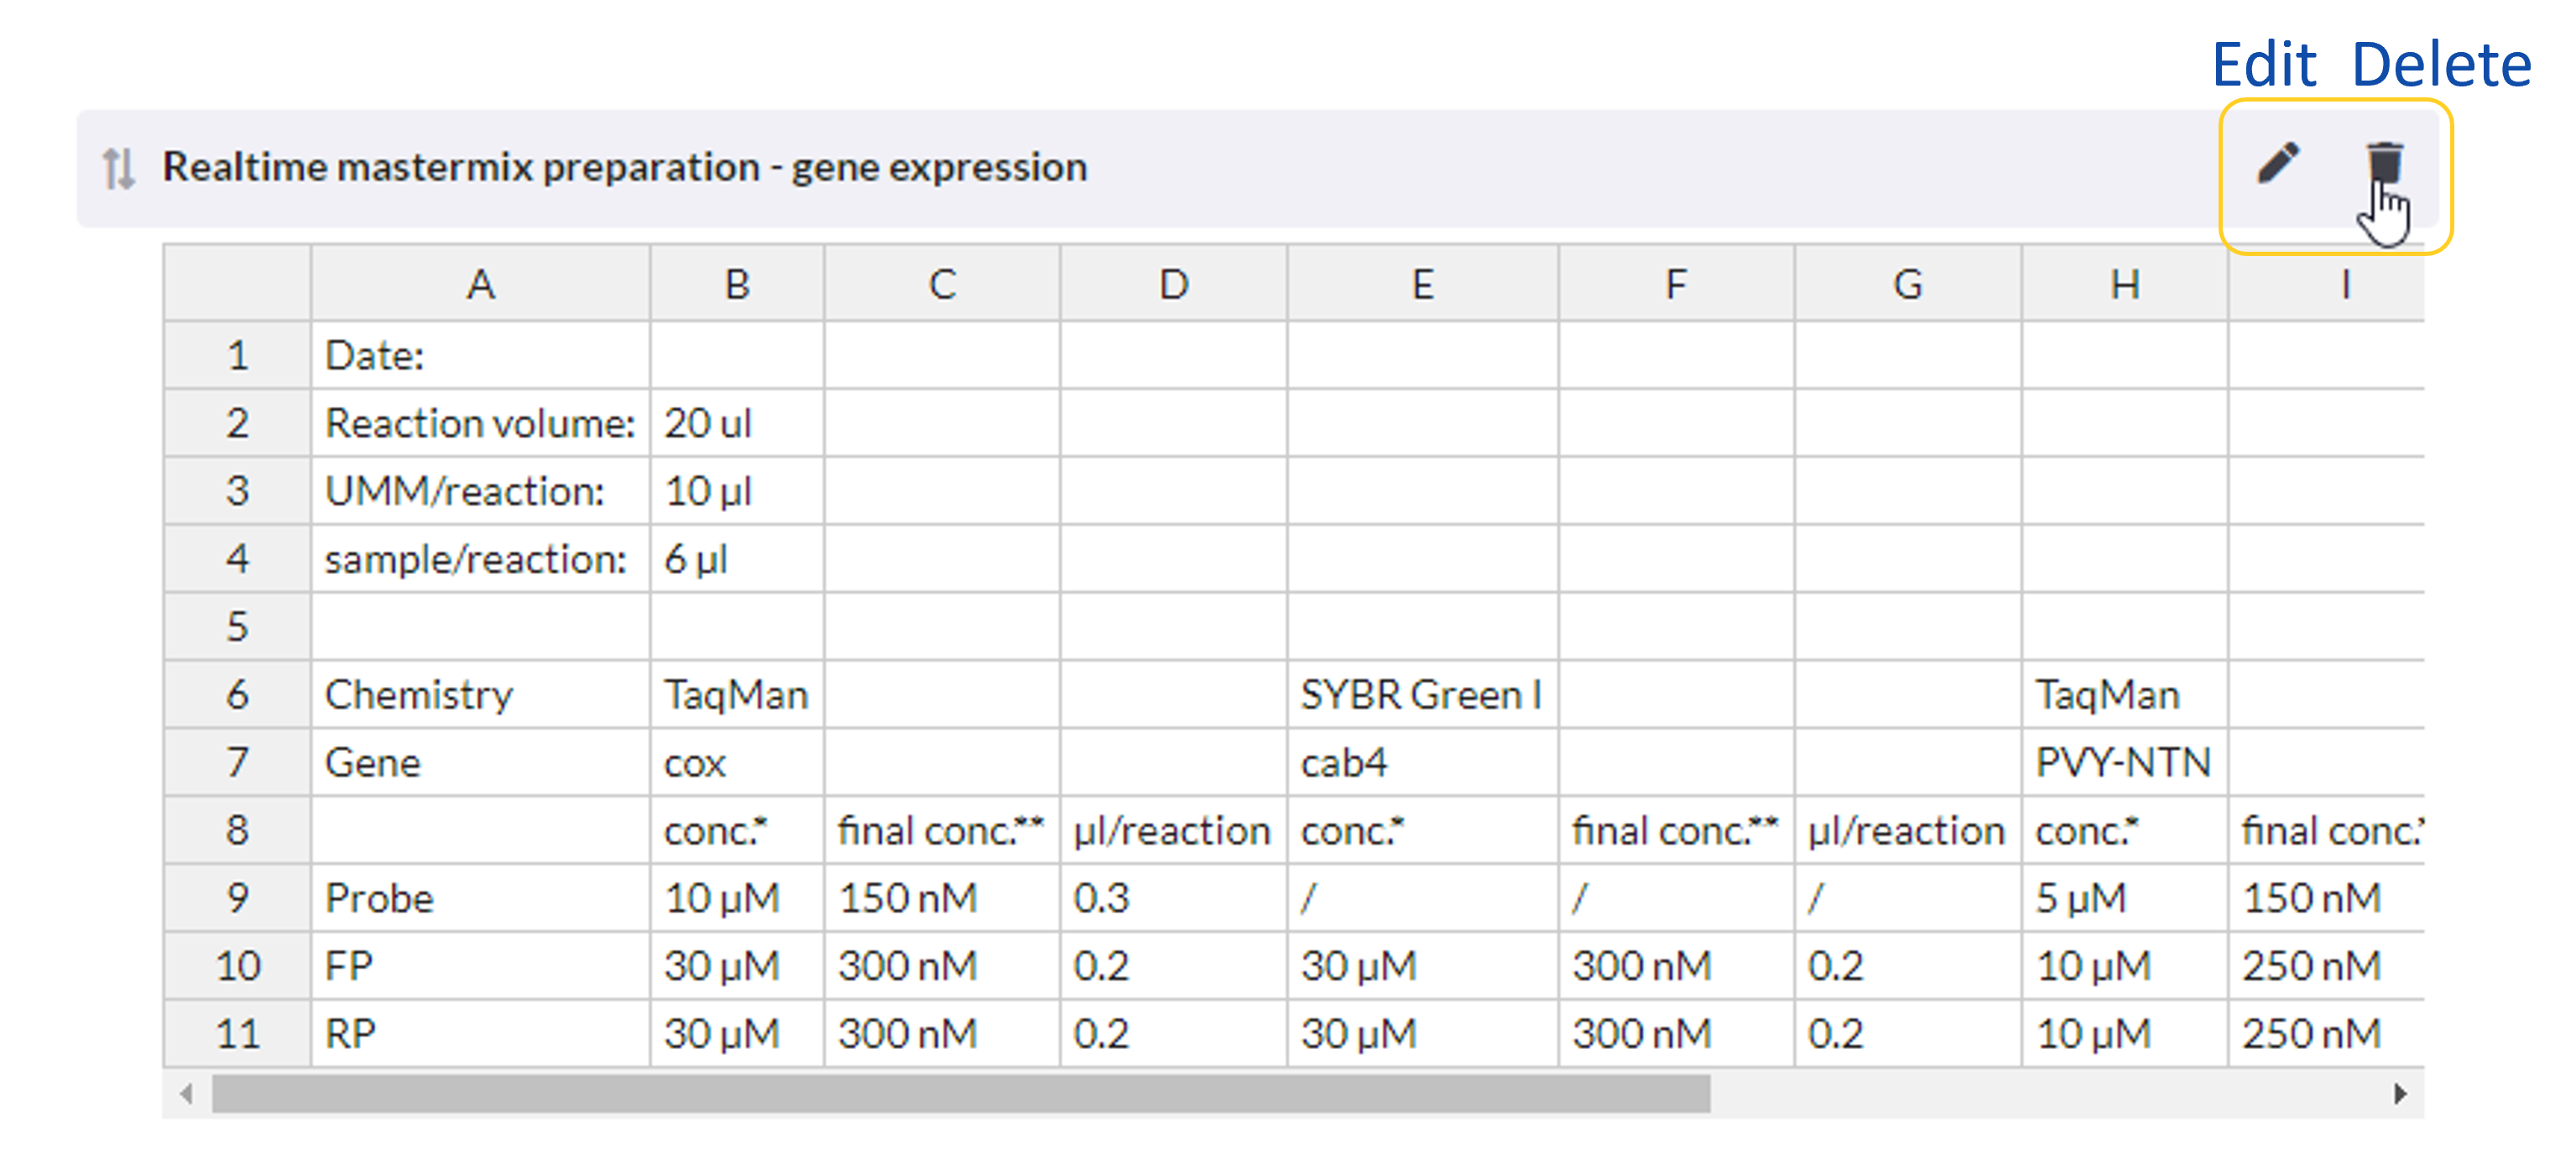This screenshot has width=2576, height=1169.
Task: Select row 11 header
Action: click(237, 1033)
